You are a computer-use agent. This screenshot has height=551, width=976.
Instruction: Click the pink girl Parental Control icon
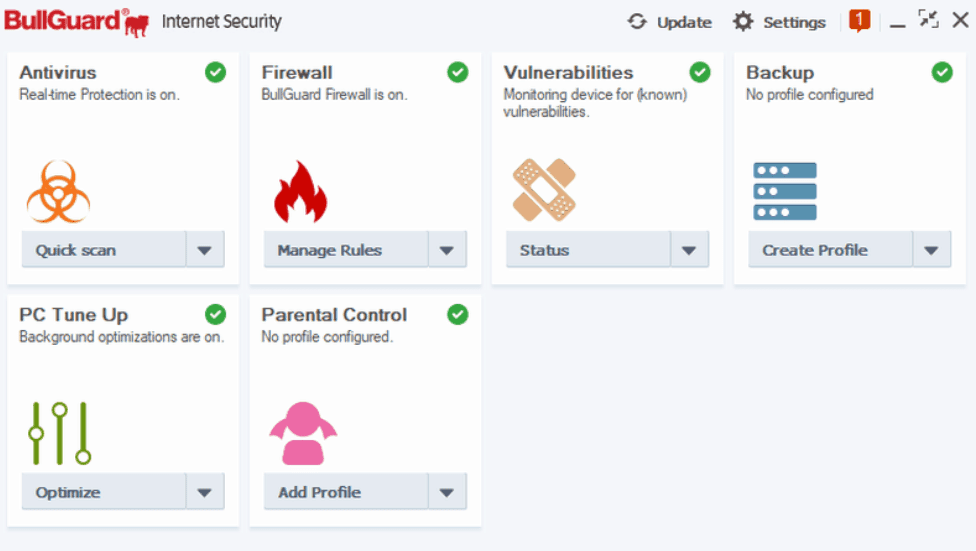303,433
